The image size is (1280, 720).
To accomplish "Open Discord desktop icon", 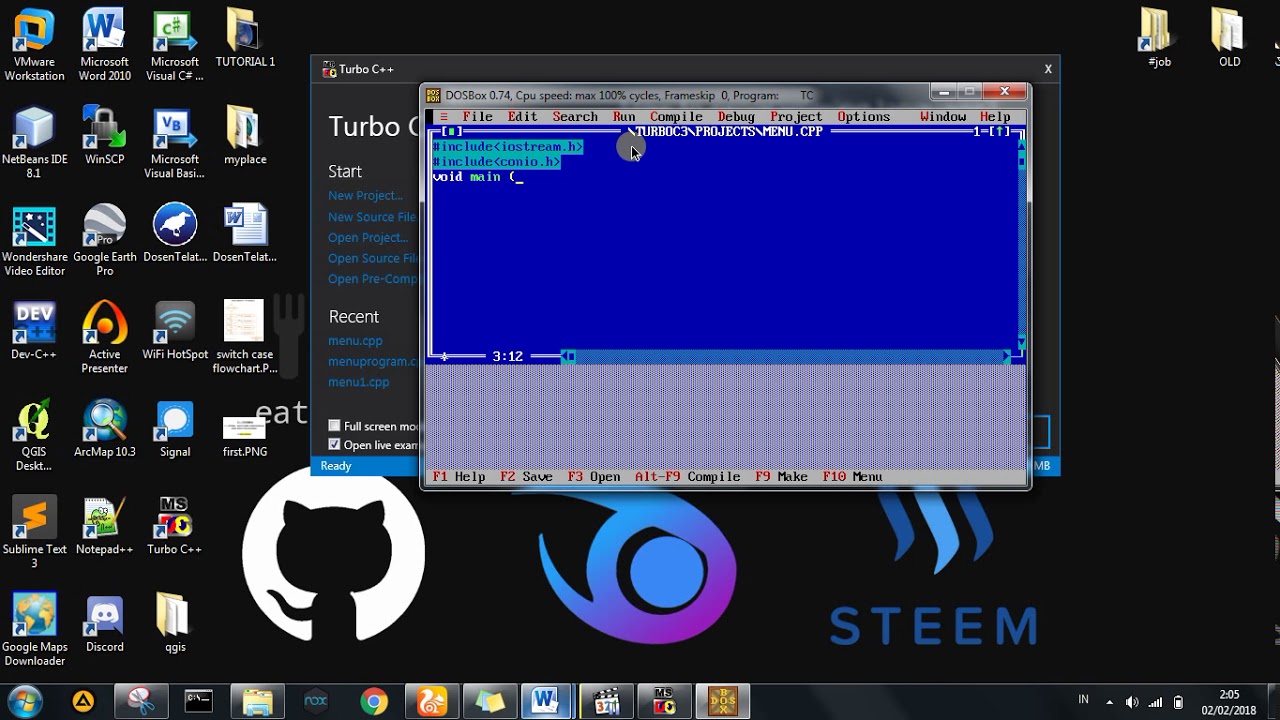I will point(104,624).
